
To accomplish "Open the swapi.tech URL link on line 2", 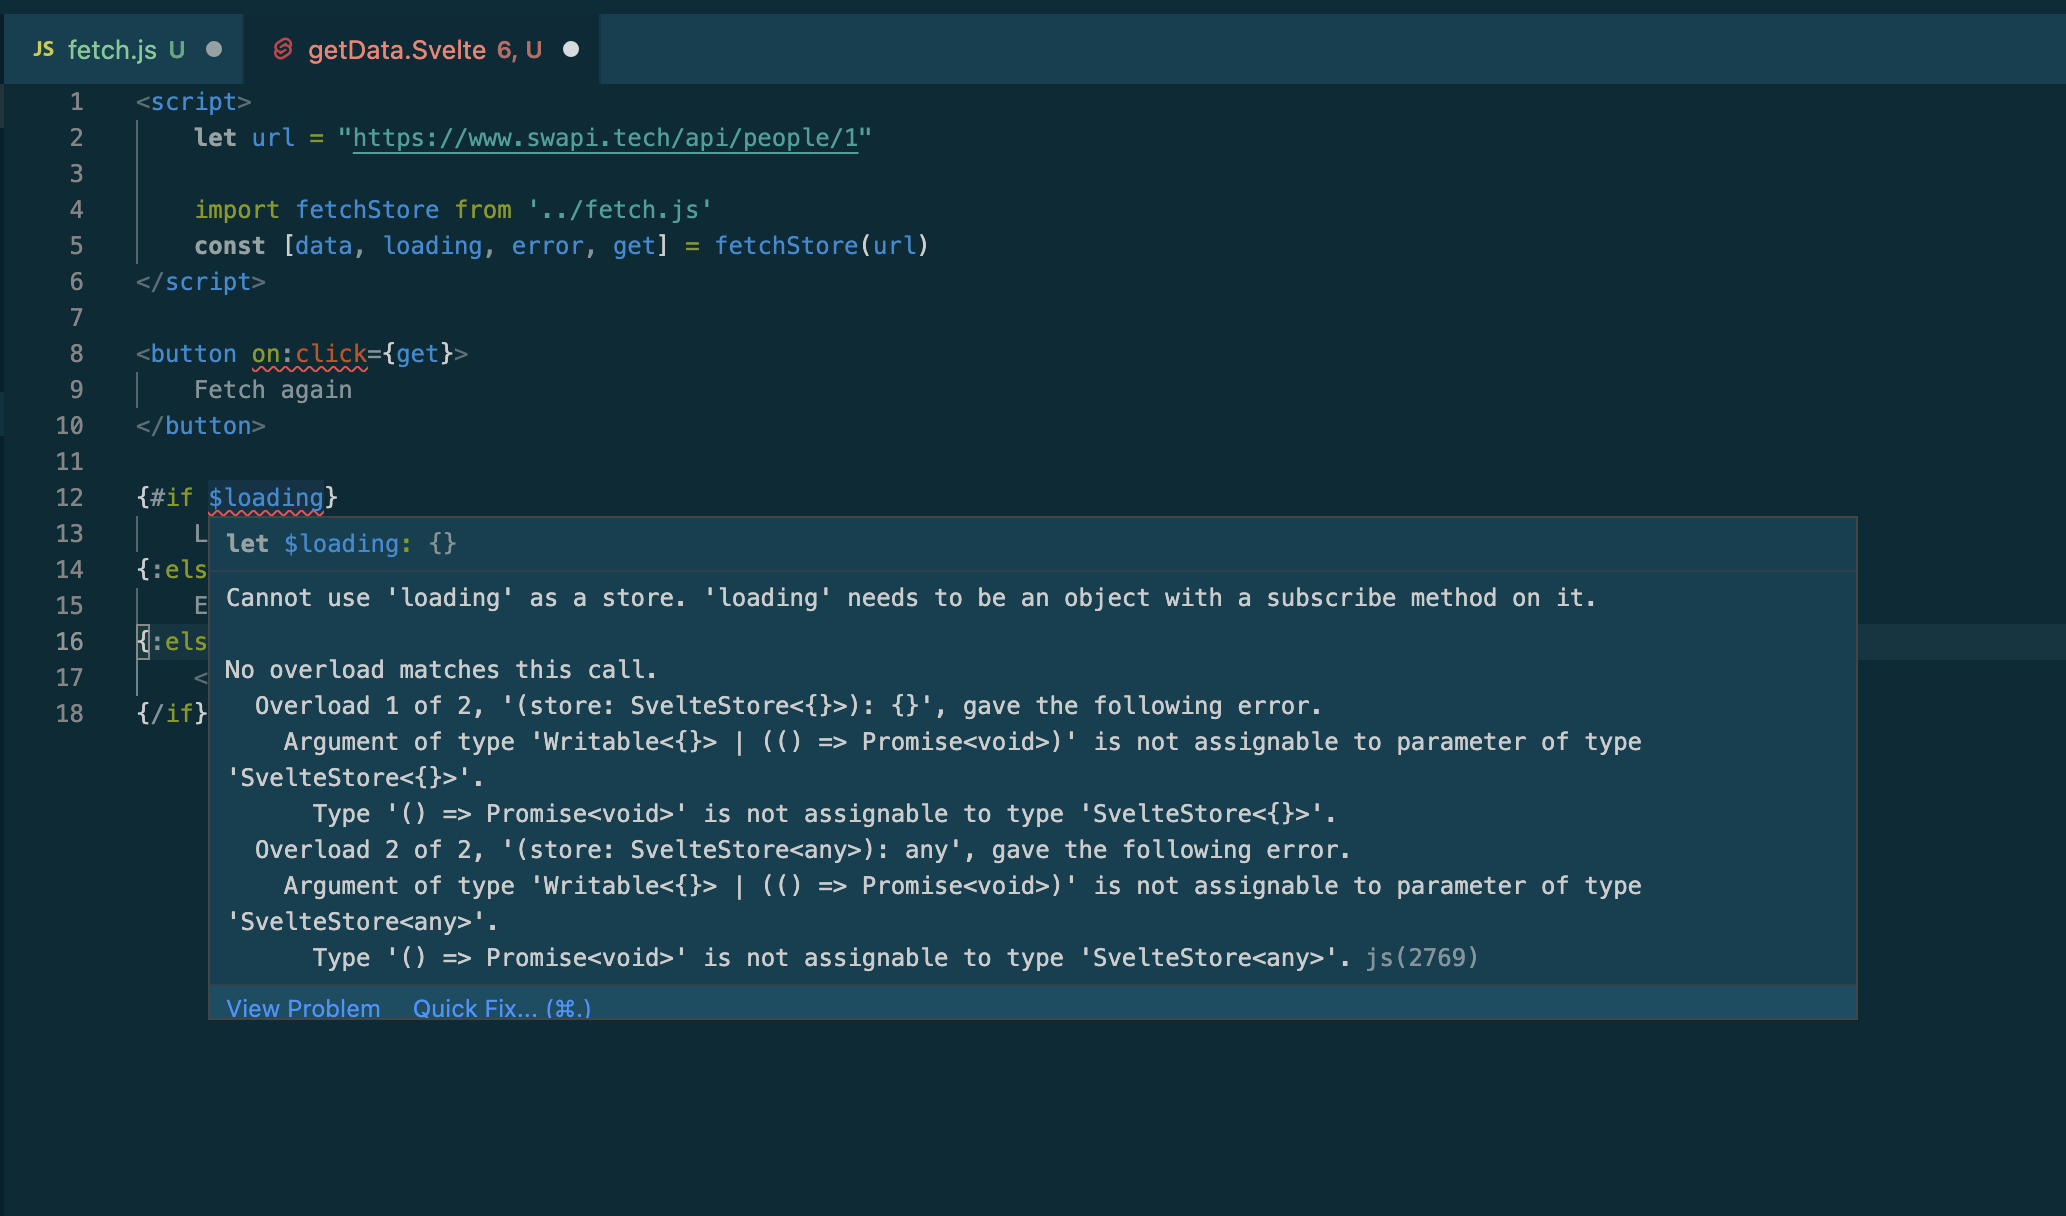I will (605, 138).
